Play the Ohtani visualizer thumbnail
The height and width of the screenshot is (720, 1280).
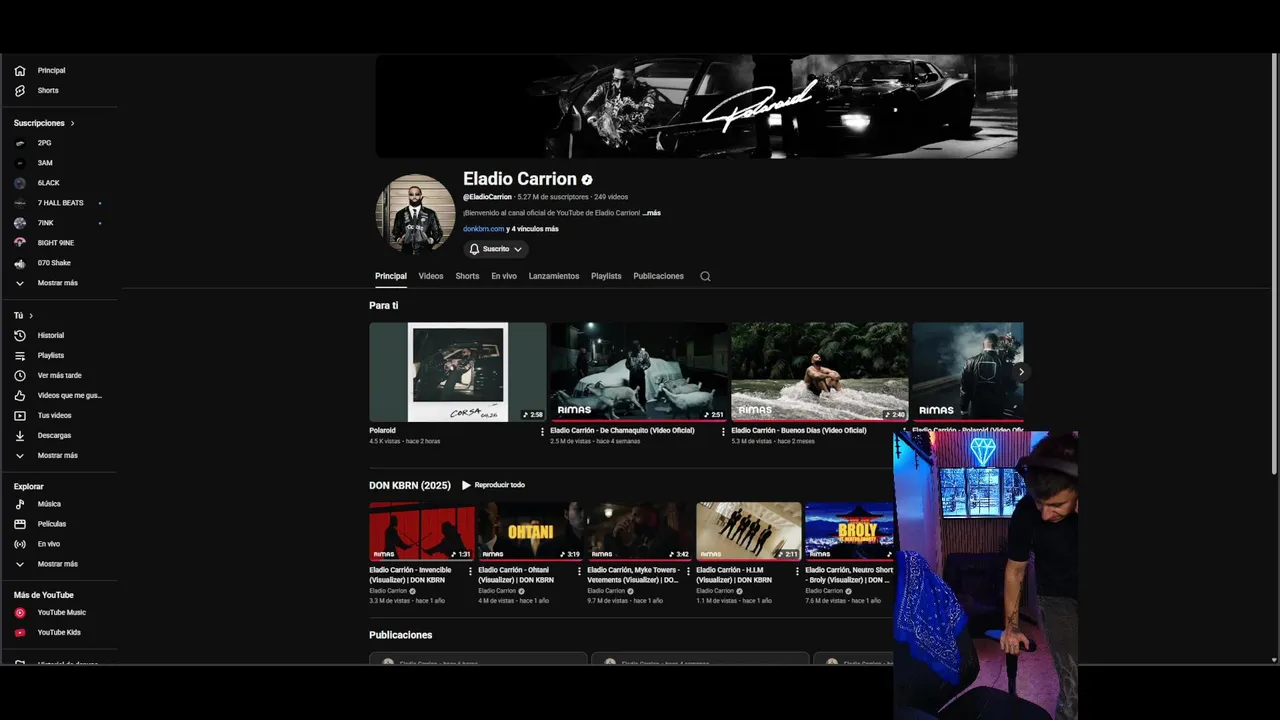(x=531, y=531)
